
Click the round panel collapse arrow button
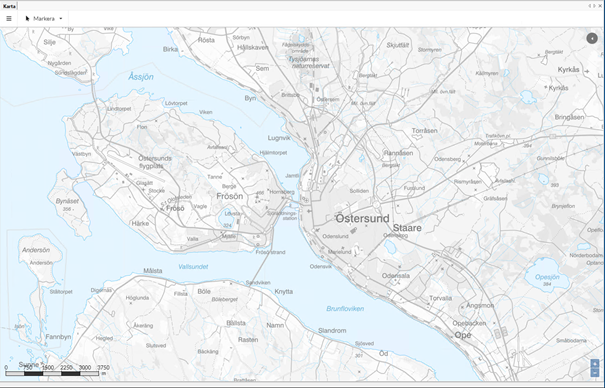click(592, 38)
